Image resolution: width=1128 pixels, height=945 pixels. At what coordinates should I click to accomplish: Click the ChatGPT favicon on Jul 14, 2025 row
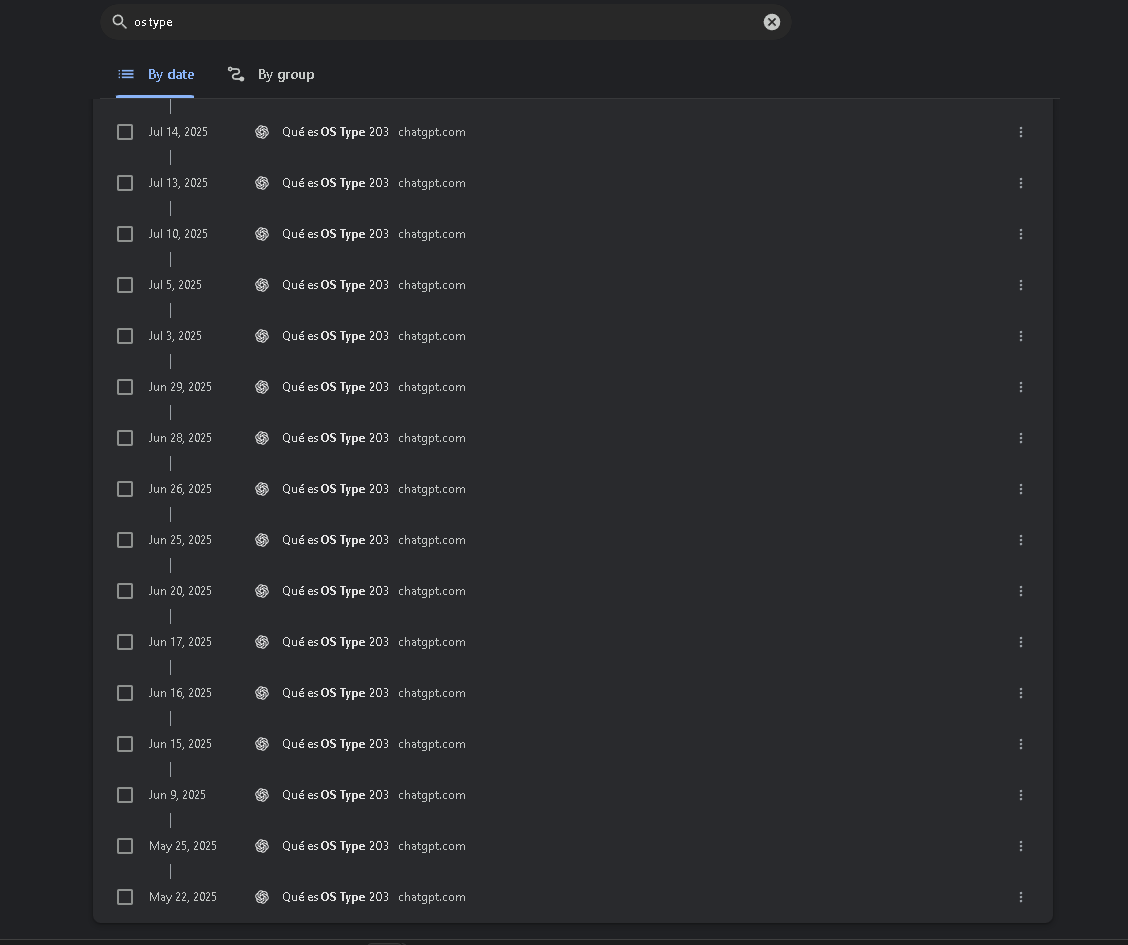(x=262, y=132)
